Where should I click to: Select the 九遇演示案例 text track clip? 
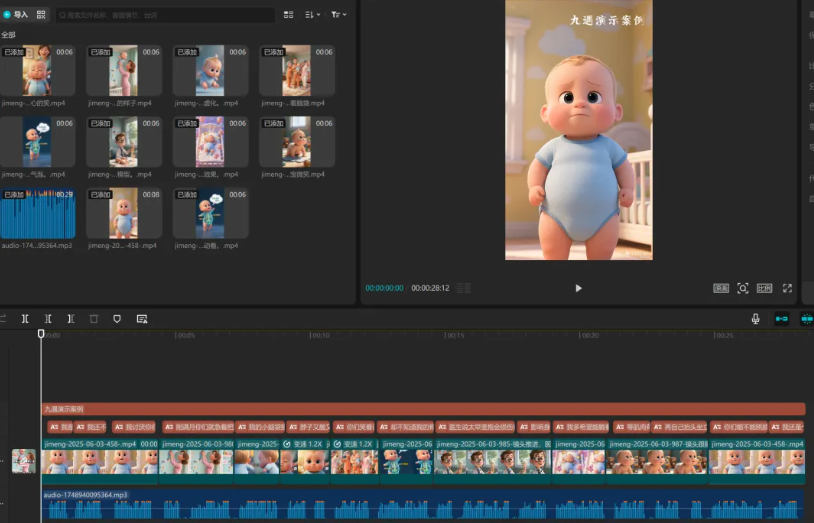click(x=423, y=409)
